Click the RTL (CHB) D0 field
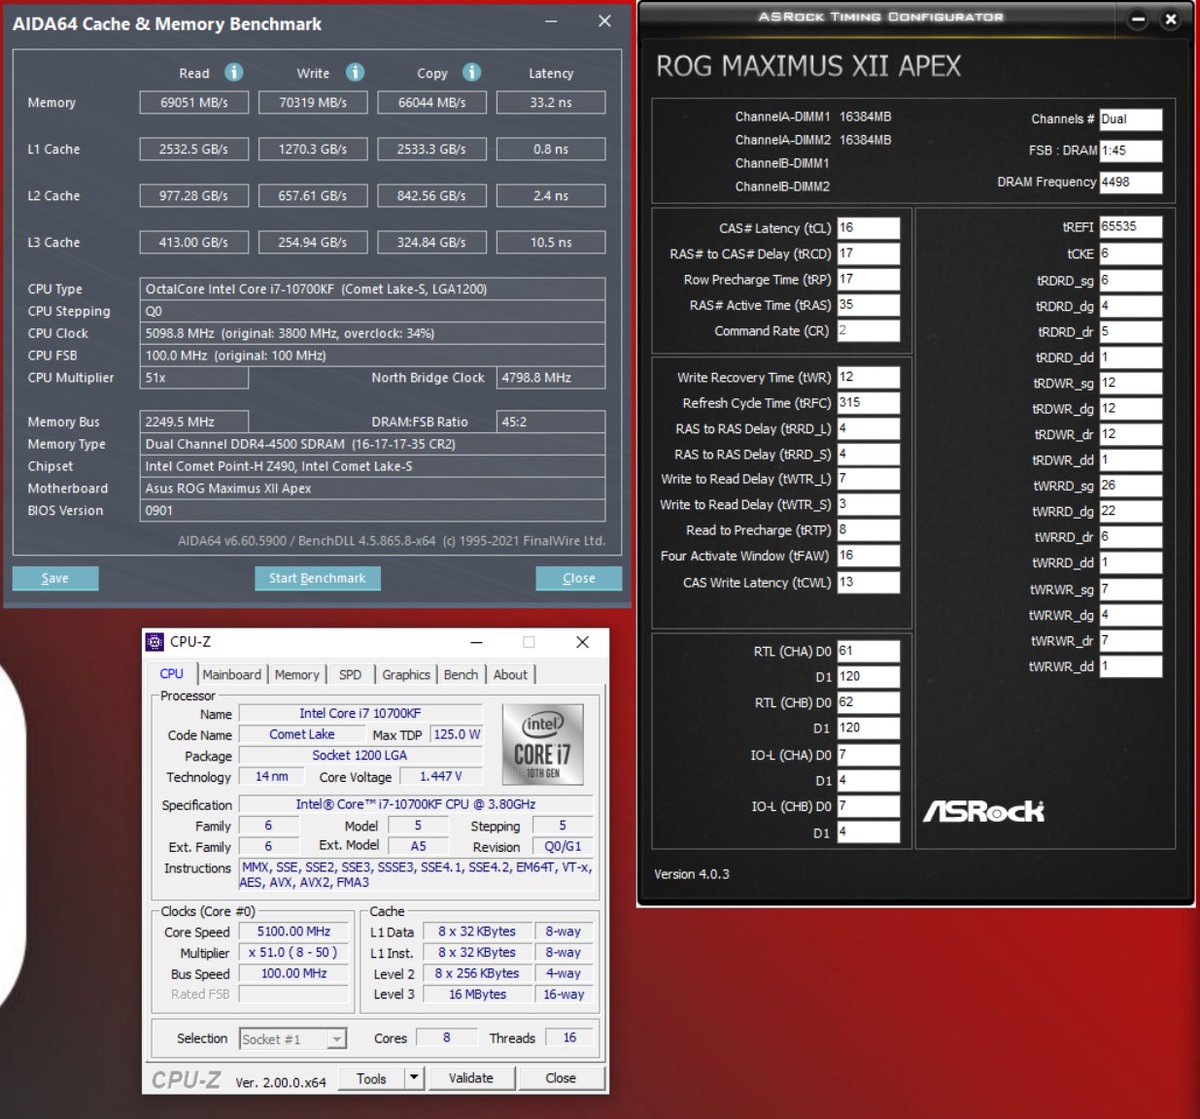 click(x=868, y=703)
